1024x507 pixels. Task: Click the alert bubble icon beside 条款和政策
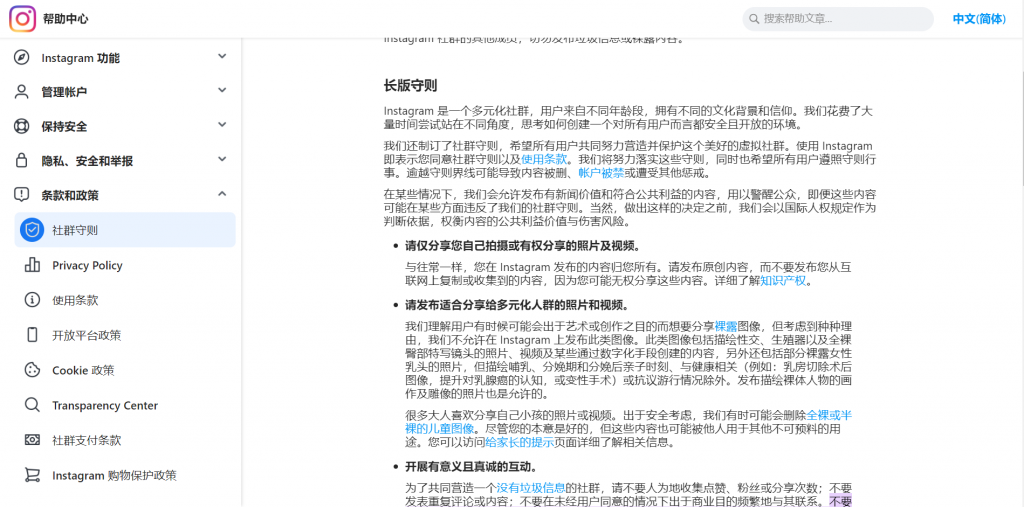click(22, 195)
